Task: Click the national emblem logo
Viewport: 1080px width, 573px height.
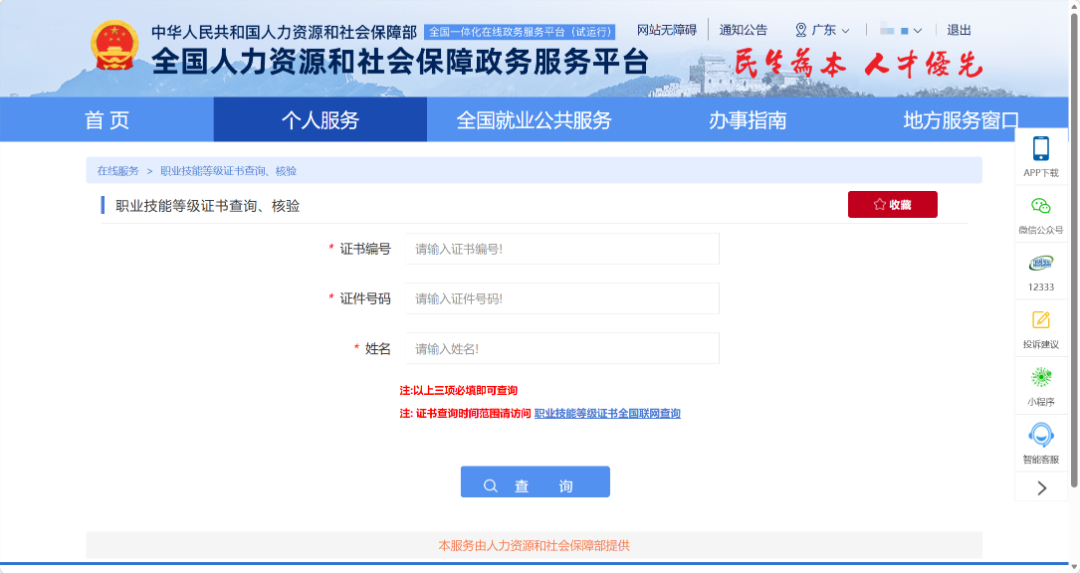Action: pos(115,47)
